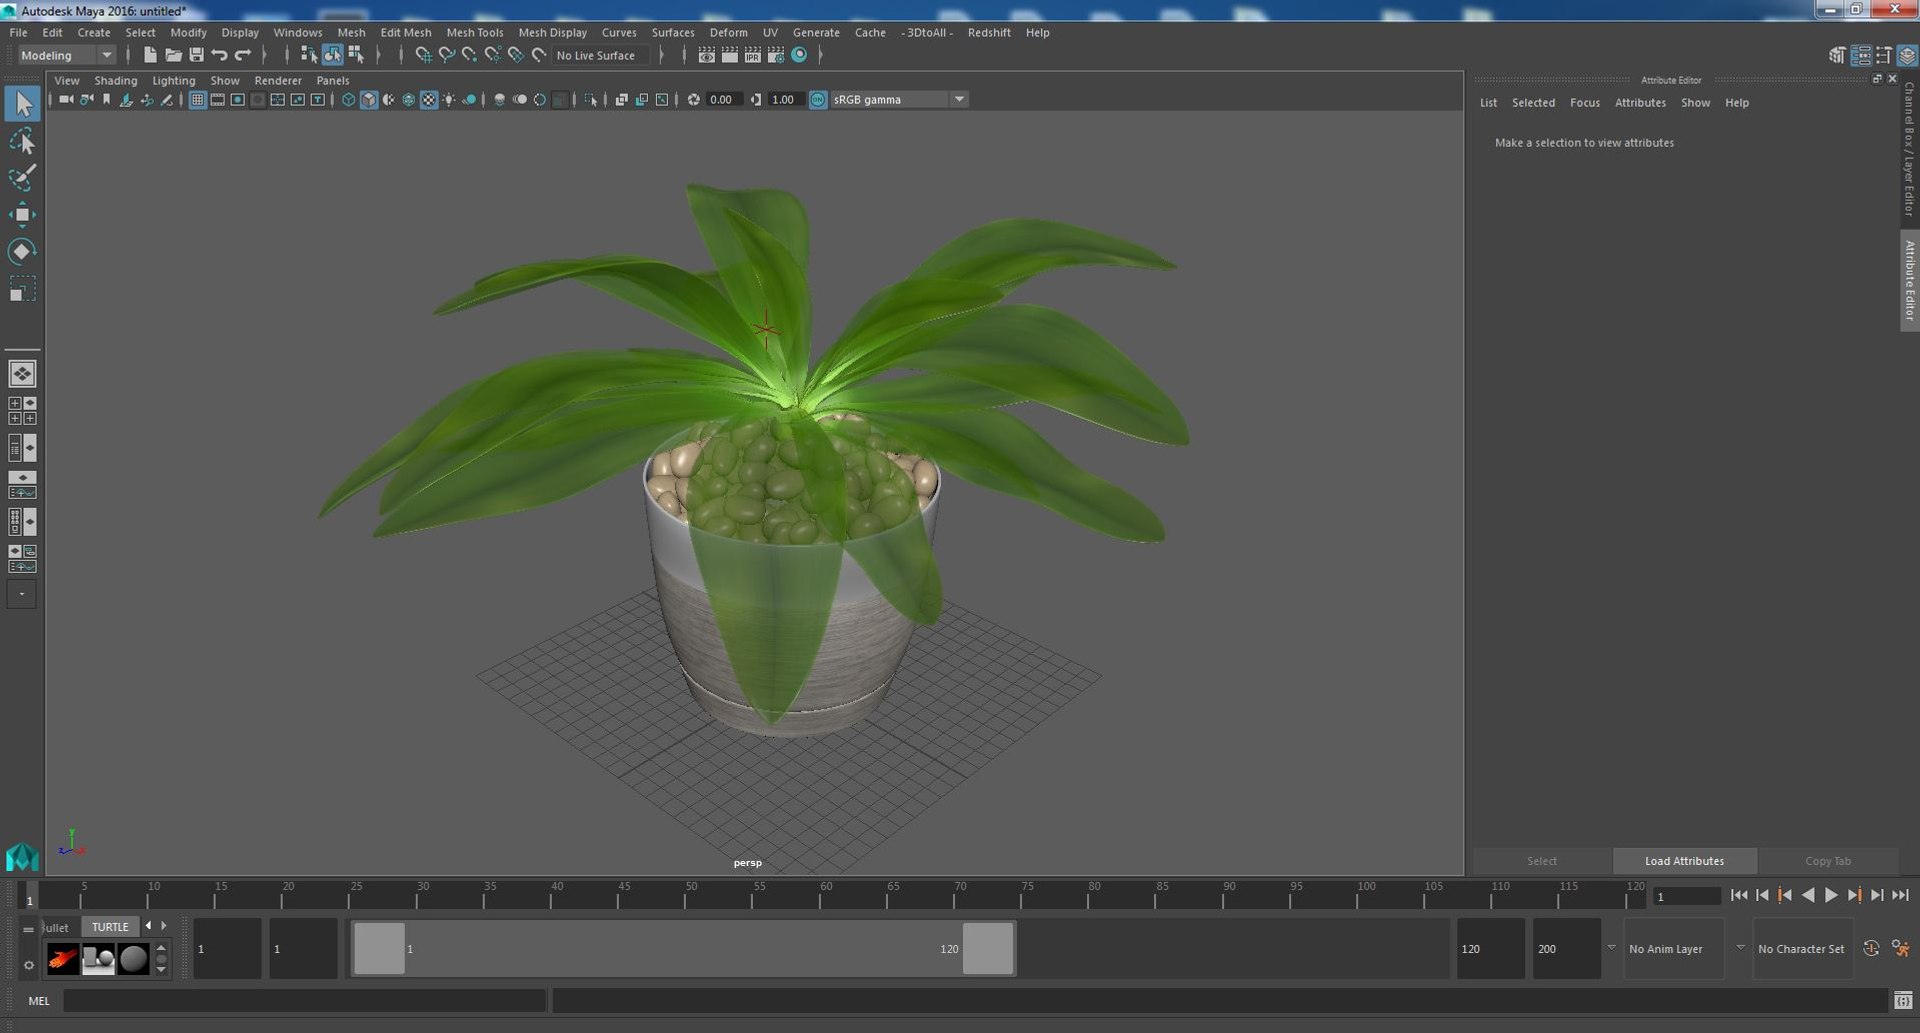The width and height of the screenshot is (1920, 1033).
Task: Open the shelf options menu icon
Action: (x=28, y=965)
